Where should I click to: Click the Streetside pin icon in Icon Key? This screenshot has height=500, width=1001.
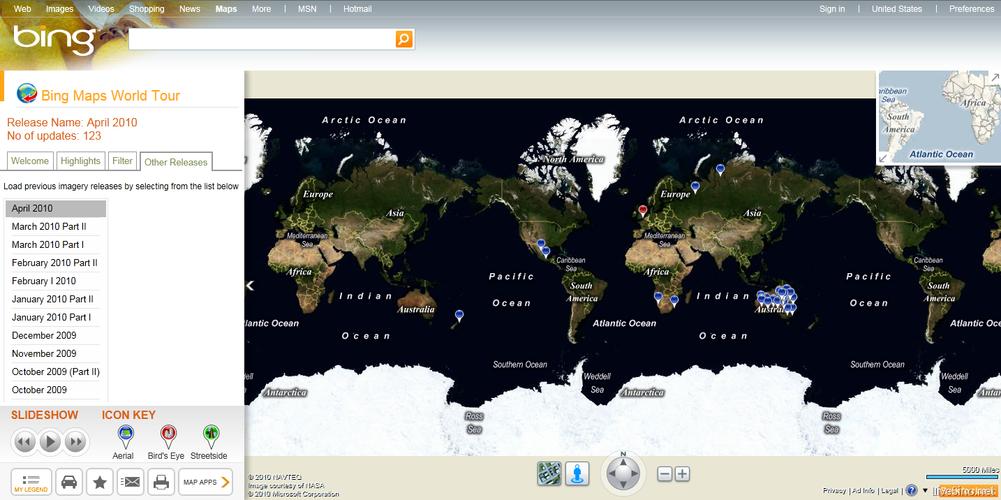[211, 436]
